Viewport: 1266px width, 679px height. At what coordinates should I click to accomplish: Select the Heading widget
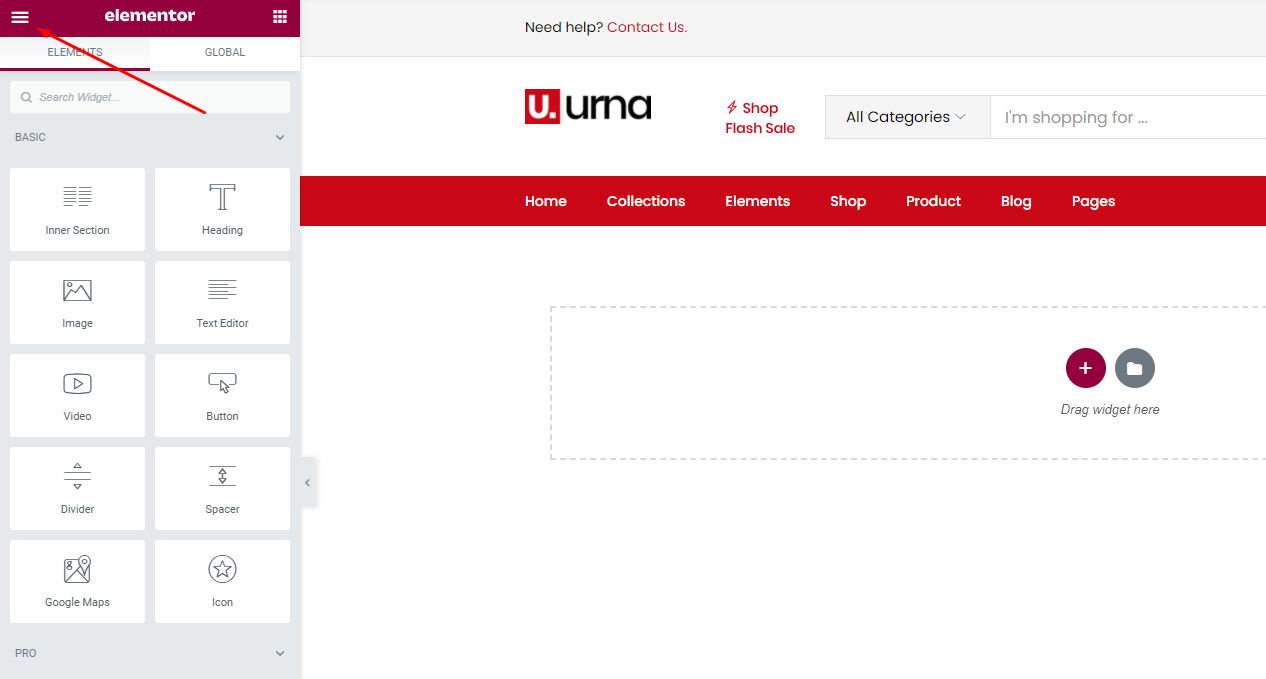222,209
